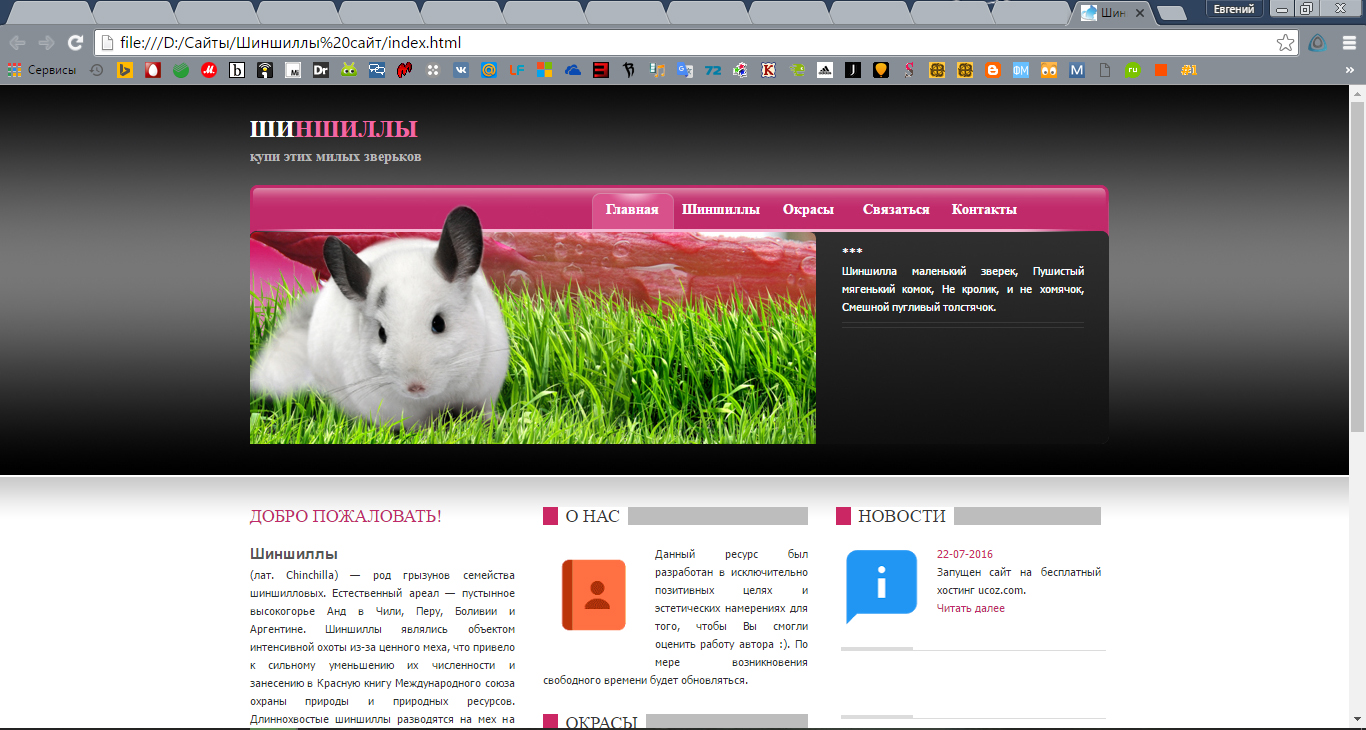The width and height of the screenshot is (1366, 730).
Task: Open the green ru bookmark icon
Action: 1133,70
